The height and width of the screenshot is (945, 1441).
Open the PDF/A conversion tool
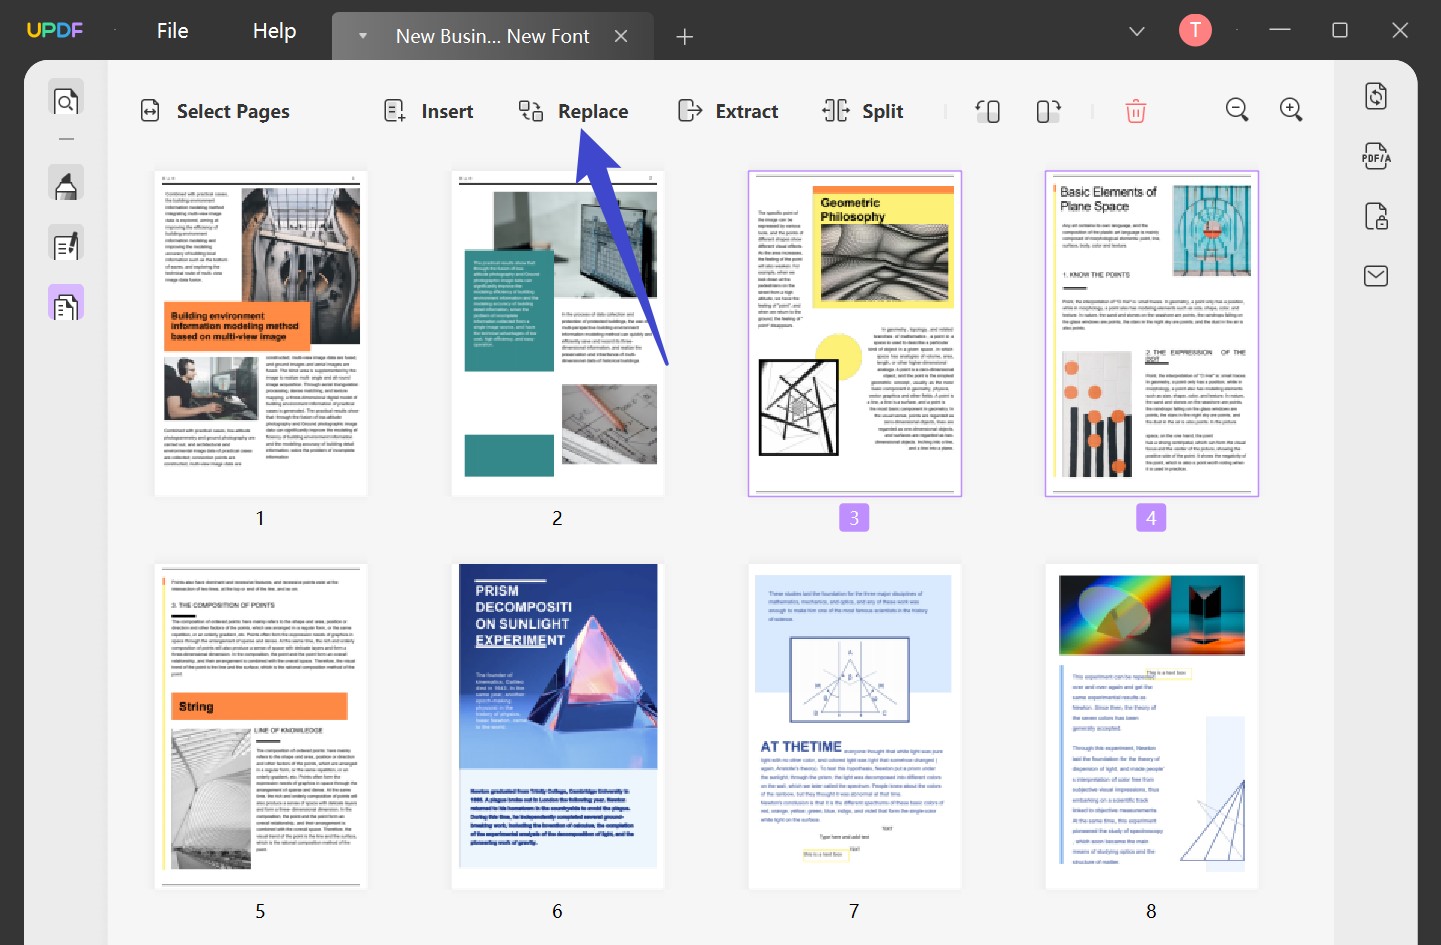1375,156
